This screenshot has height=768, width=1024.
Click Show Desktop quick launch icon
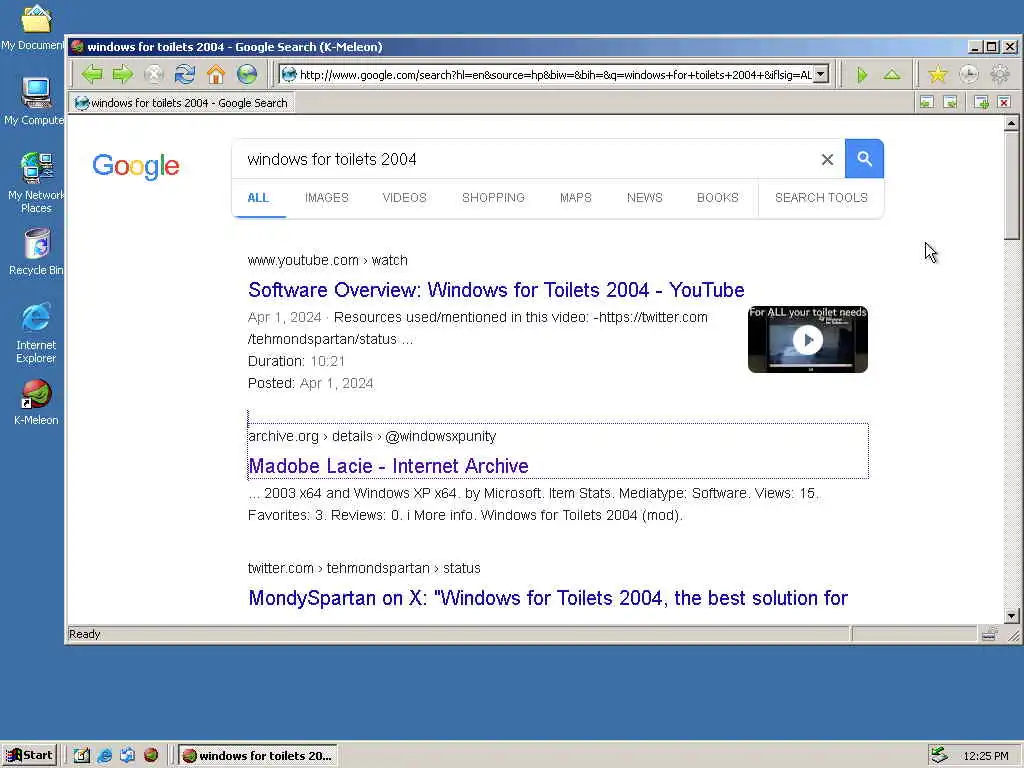(x=82, y=756)
